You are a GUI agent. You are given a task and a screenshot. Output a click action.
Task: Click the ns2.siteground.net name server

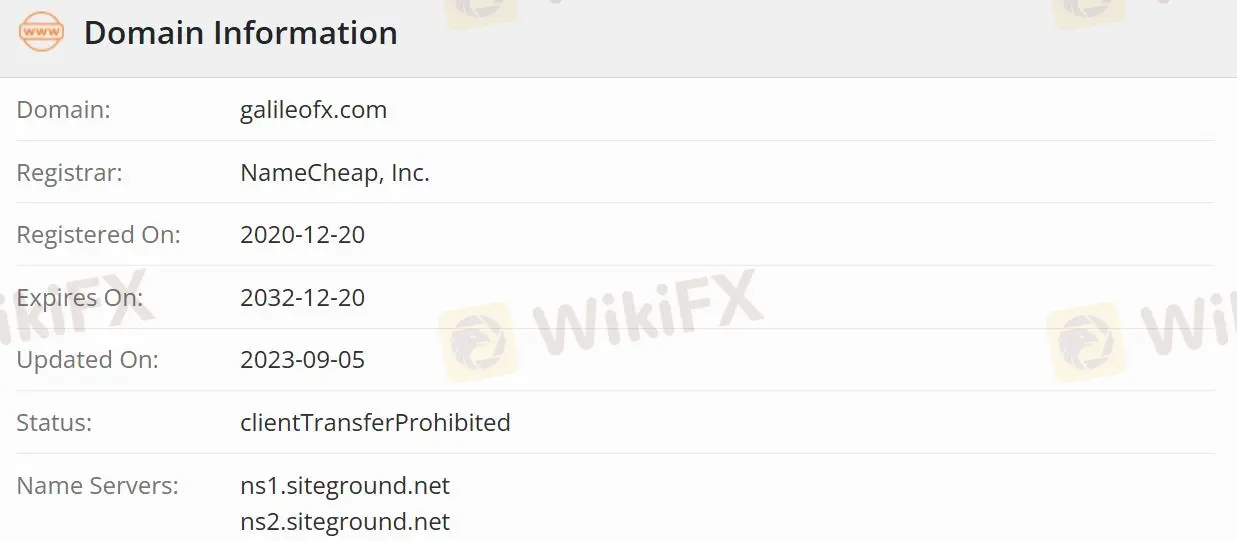click(x=345, y=522)
